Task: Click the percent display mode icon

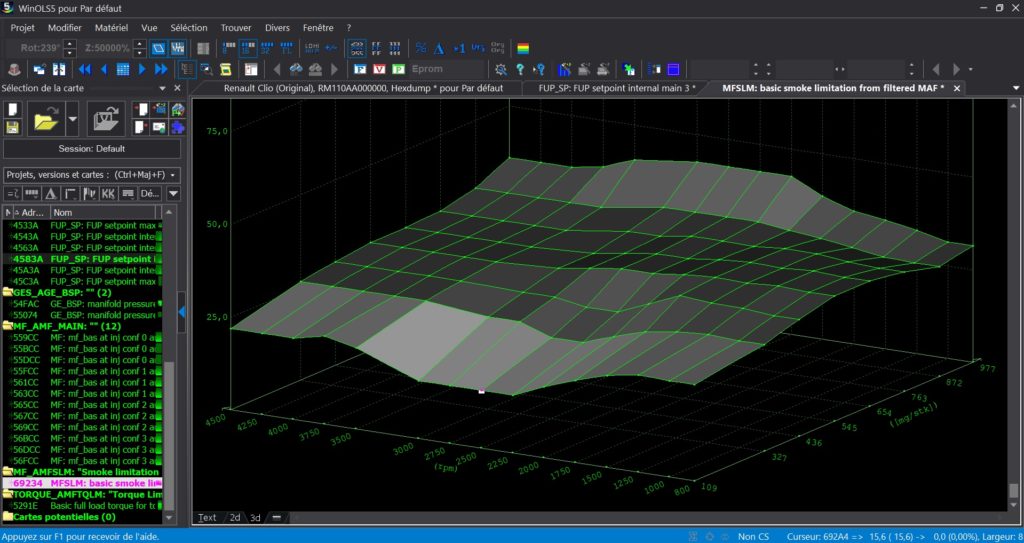Action: [421, 48]
